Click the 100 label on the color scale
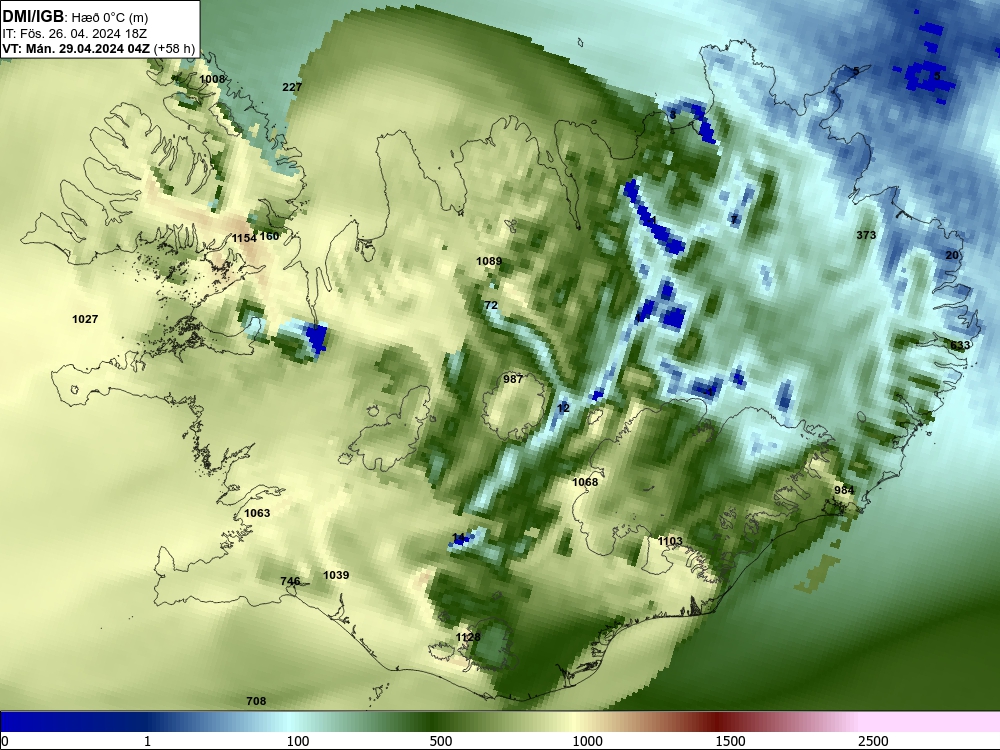This screenshot has height=750, width=1000. point(298,741)
